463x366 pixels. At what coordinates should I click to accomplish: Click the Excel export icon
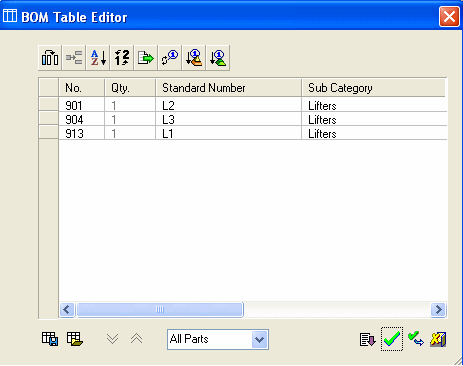pyautogui.click(x=438, y=340)
